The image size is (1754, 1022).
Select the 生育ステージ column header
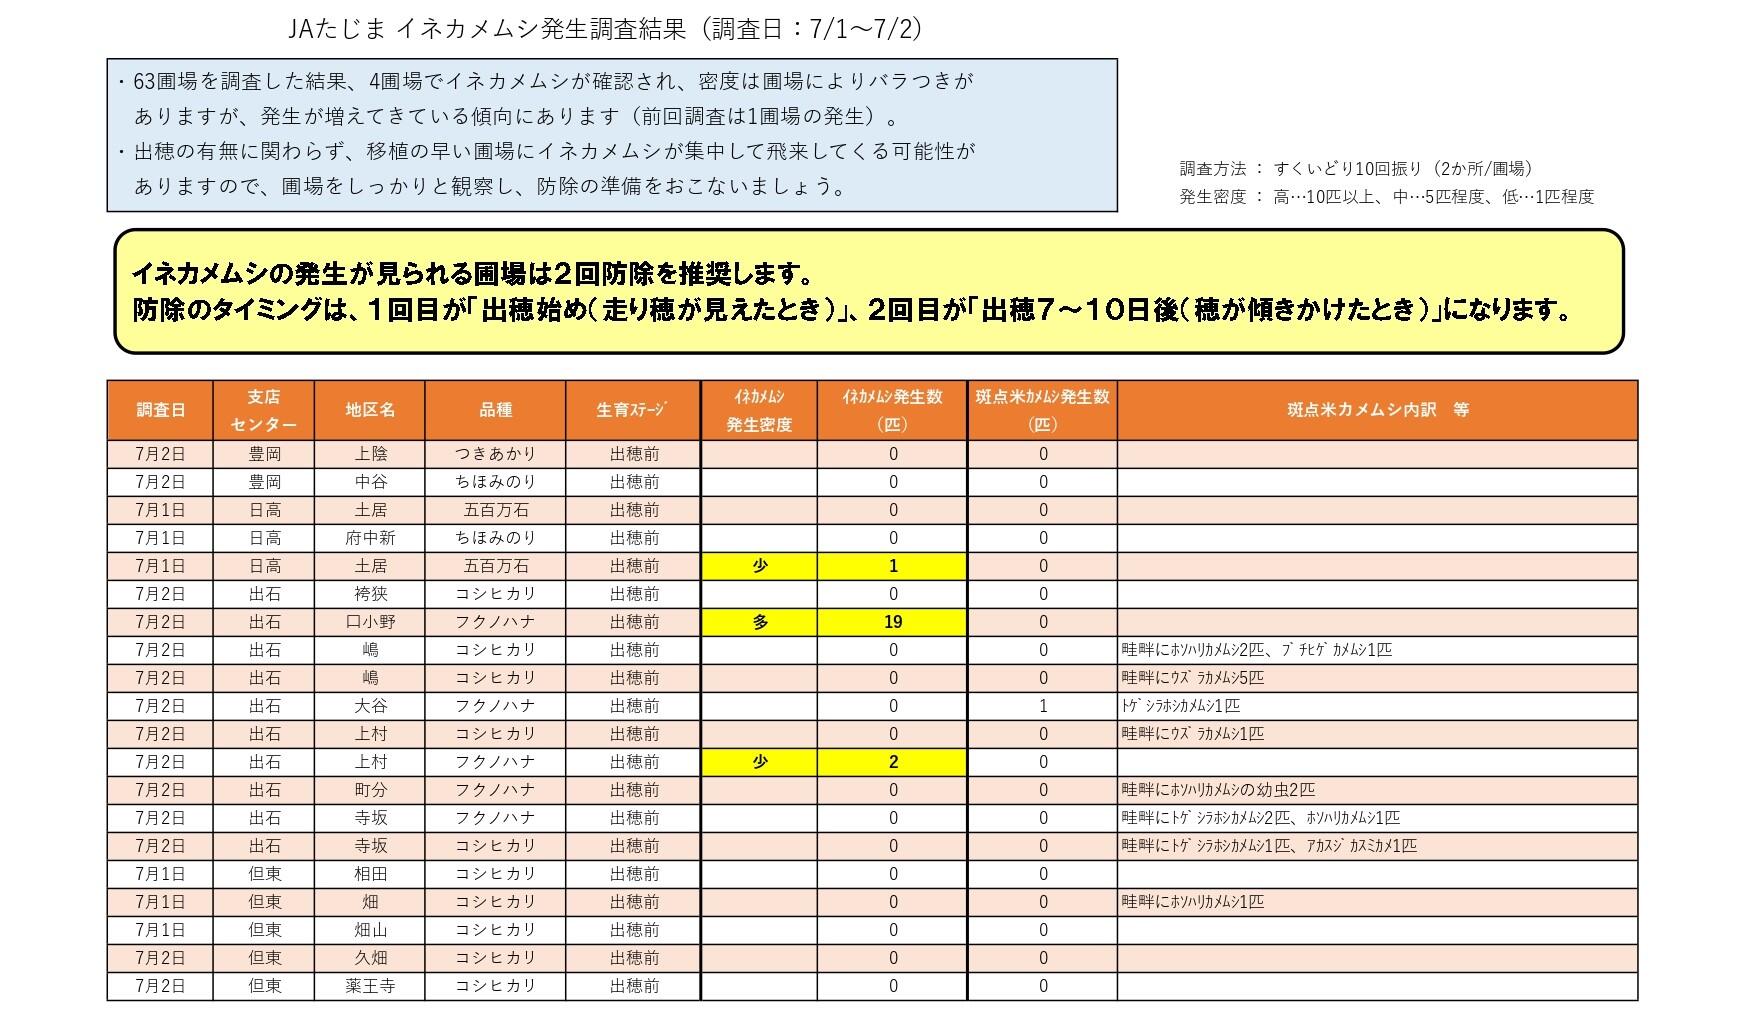633,410
